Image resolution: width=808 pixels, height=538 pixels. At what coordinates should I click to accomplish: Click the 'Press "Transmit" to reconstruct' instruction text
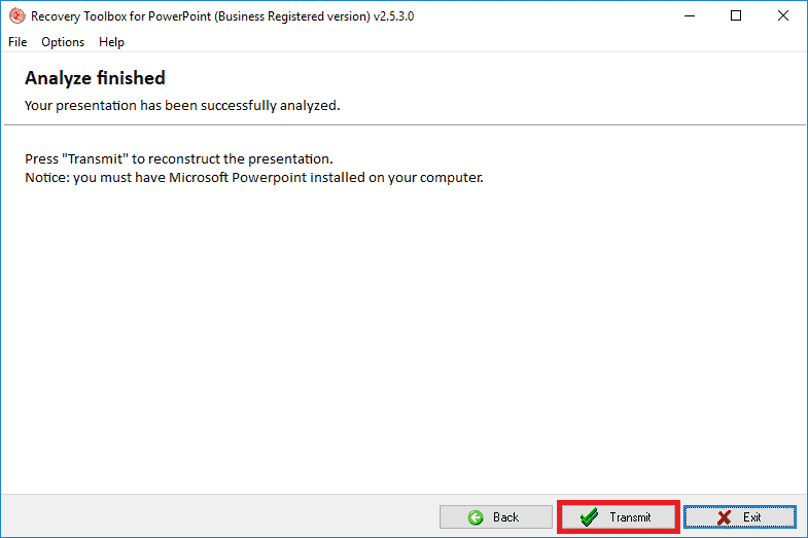pos(179,159)
